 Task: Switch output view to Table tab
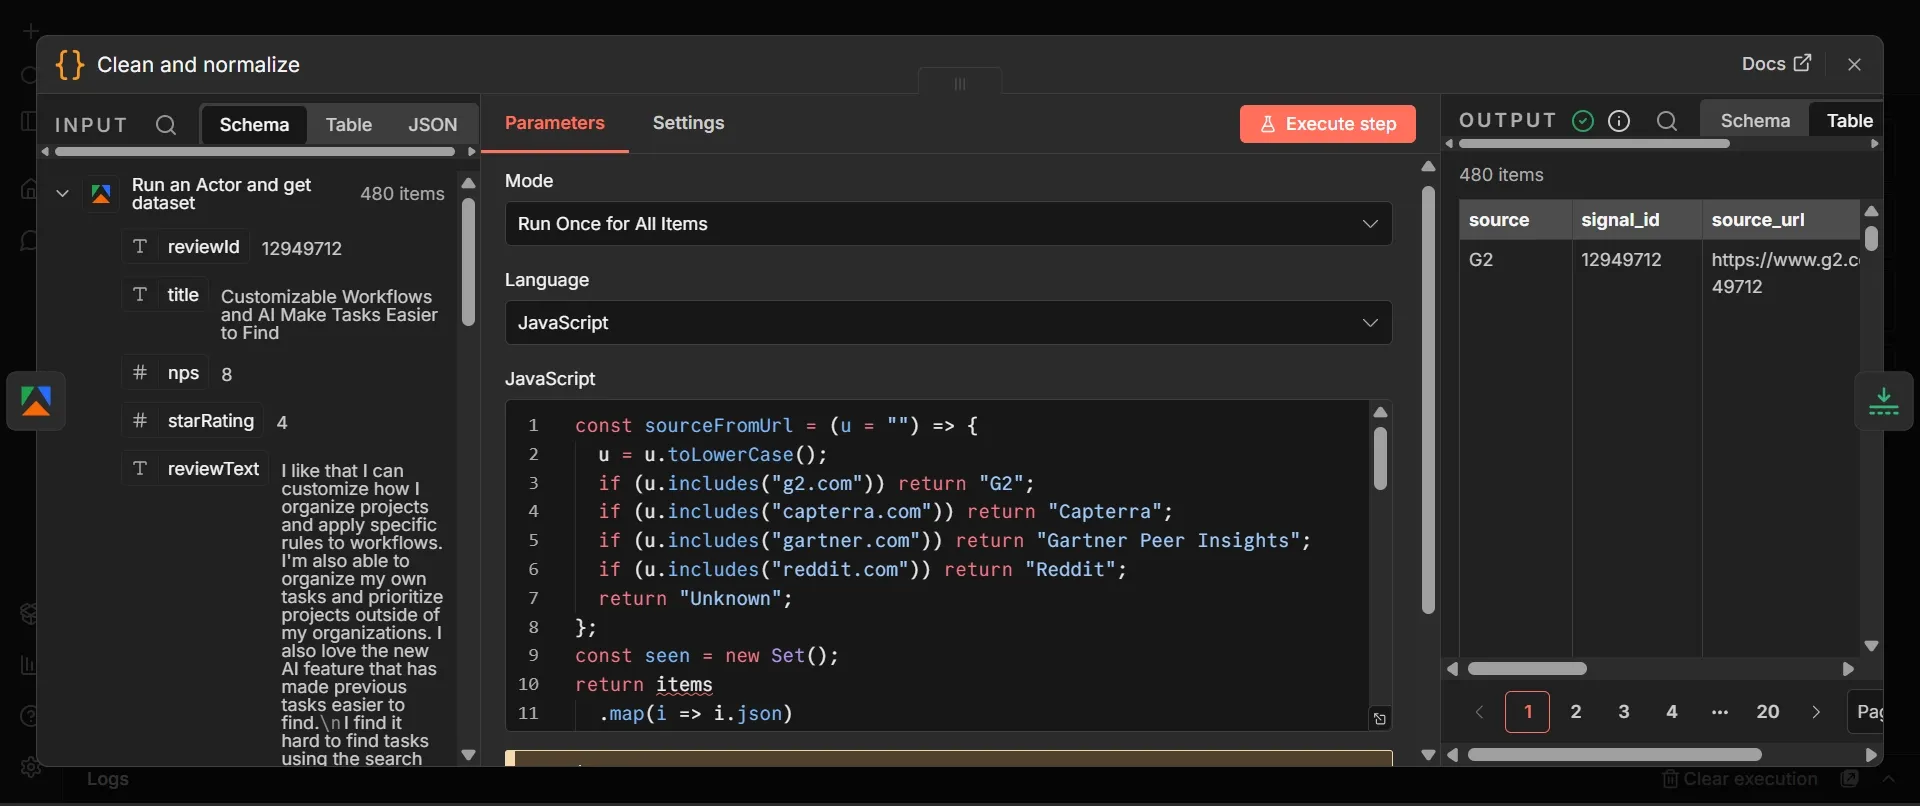coord(1849,121)
